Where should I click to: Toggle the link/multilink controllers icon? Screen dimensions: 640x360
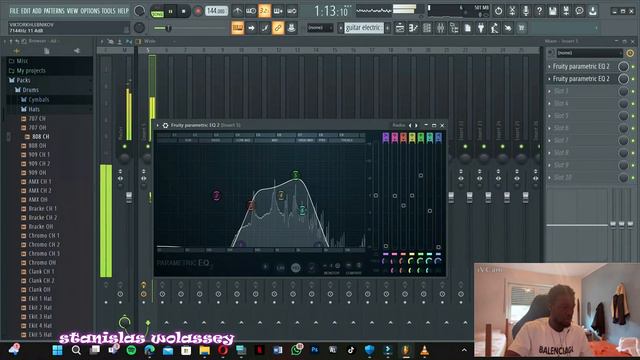tap(278, 28)
